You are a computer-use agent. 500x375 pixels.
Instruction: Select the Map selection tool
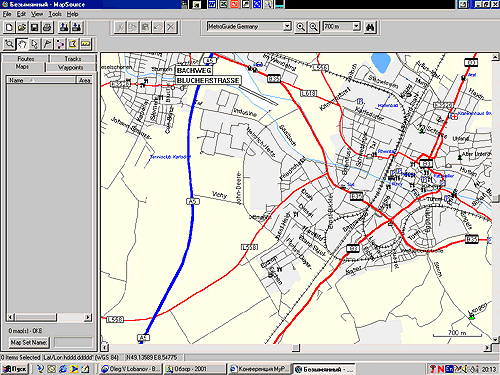click(73, 44)
